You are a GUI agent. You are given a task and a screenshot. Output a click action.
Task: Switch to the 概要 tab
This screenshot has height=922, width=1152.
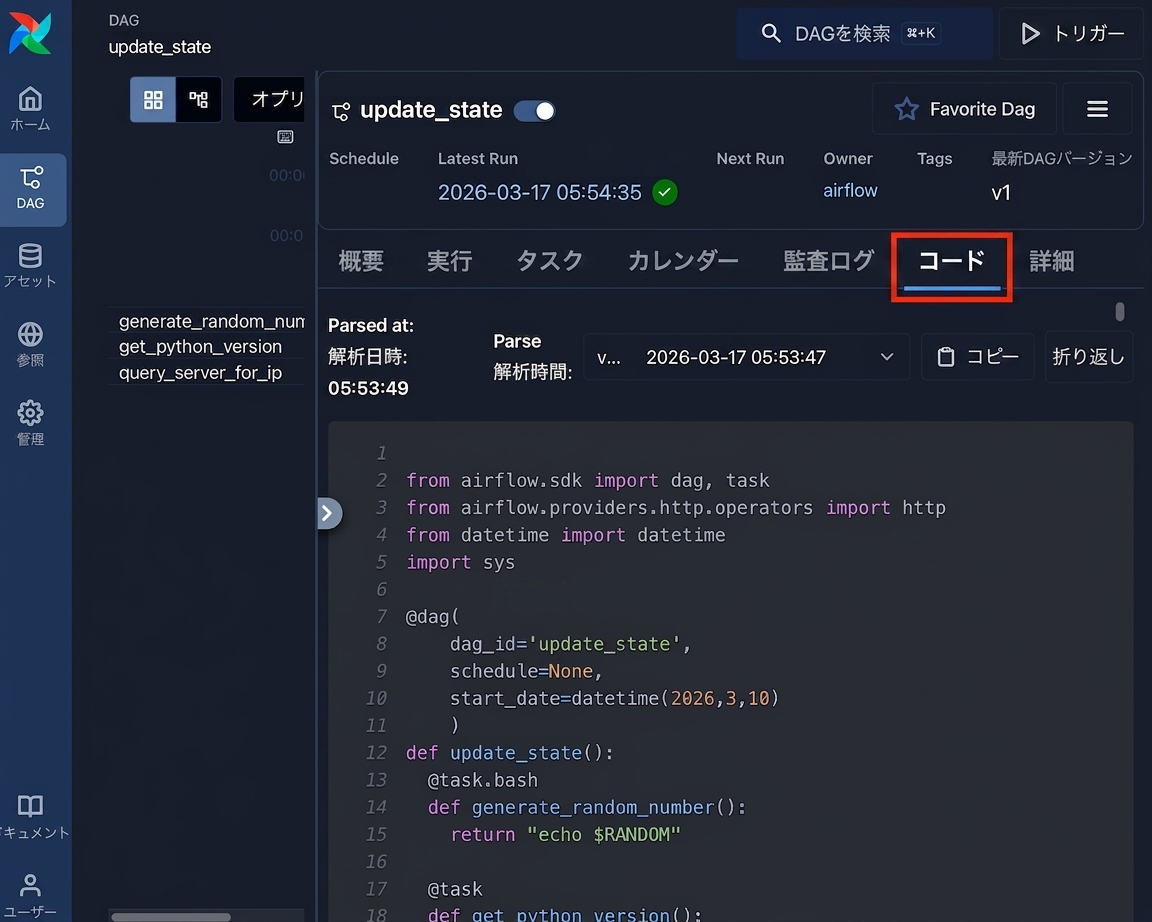pyautogui.click(x=361, y=261)
